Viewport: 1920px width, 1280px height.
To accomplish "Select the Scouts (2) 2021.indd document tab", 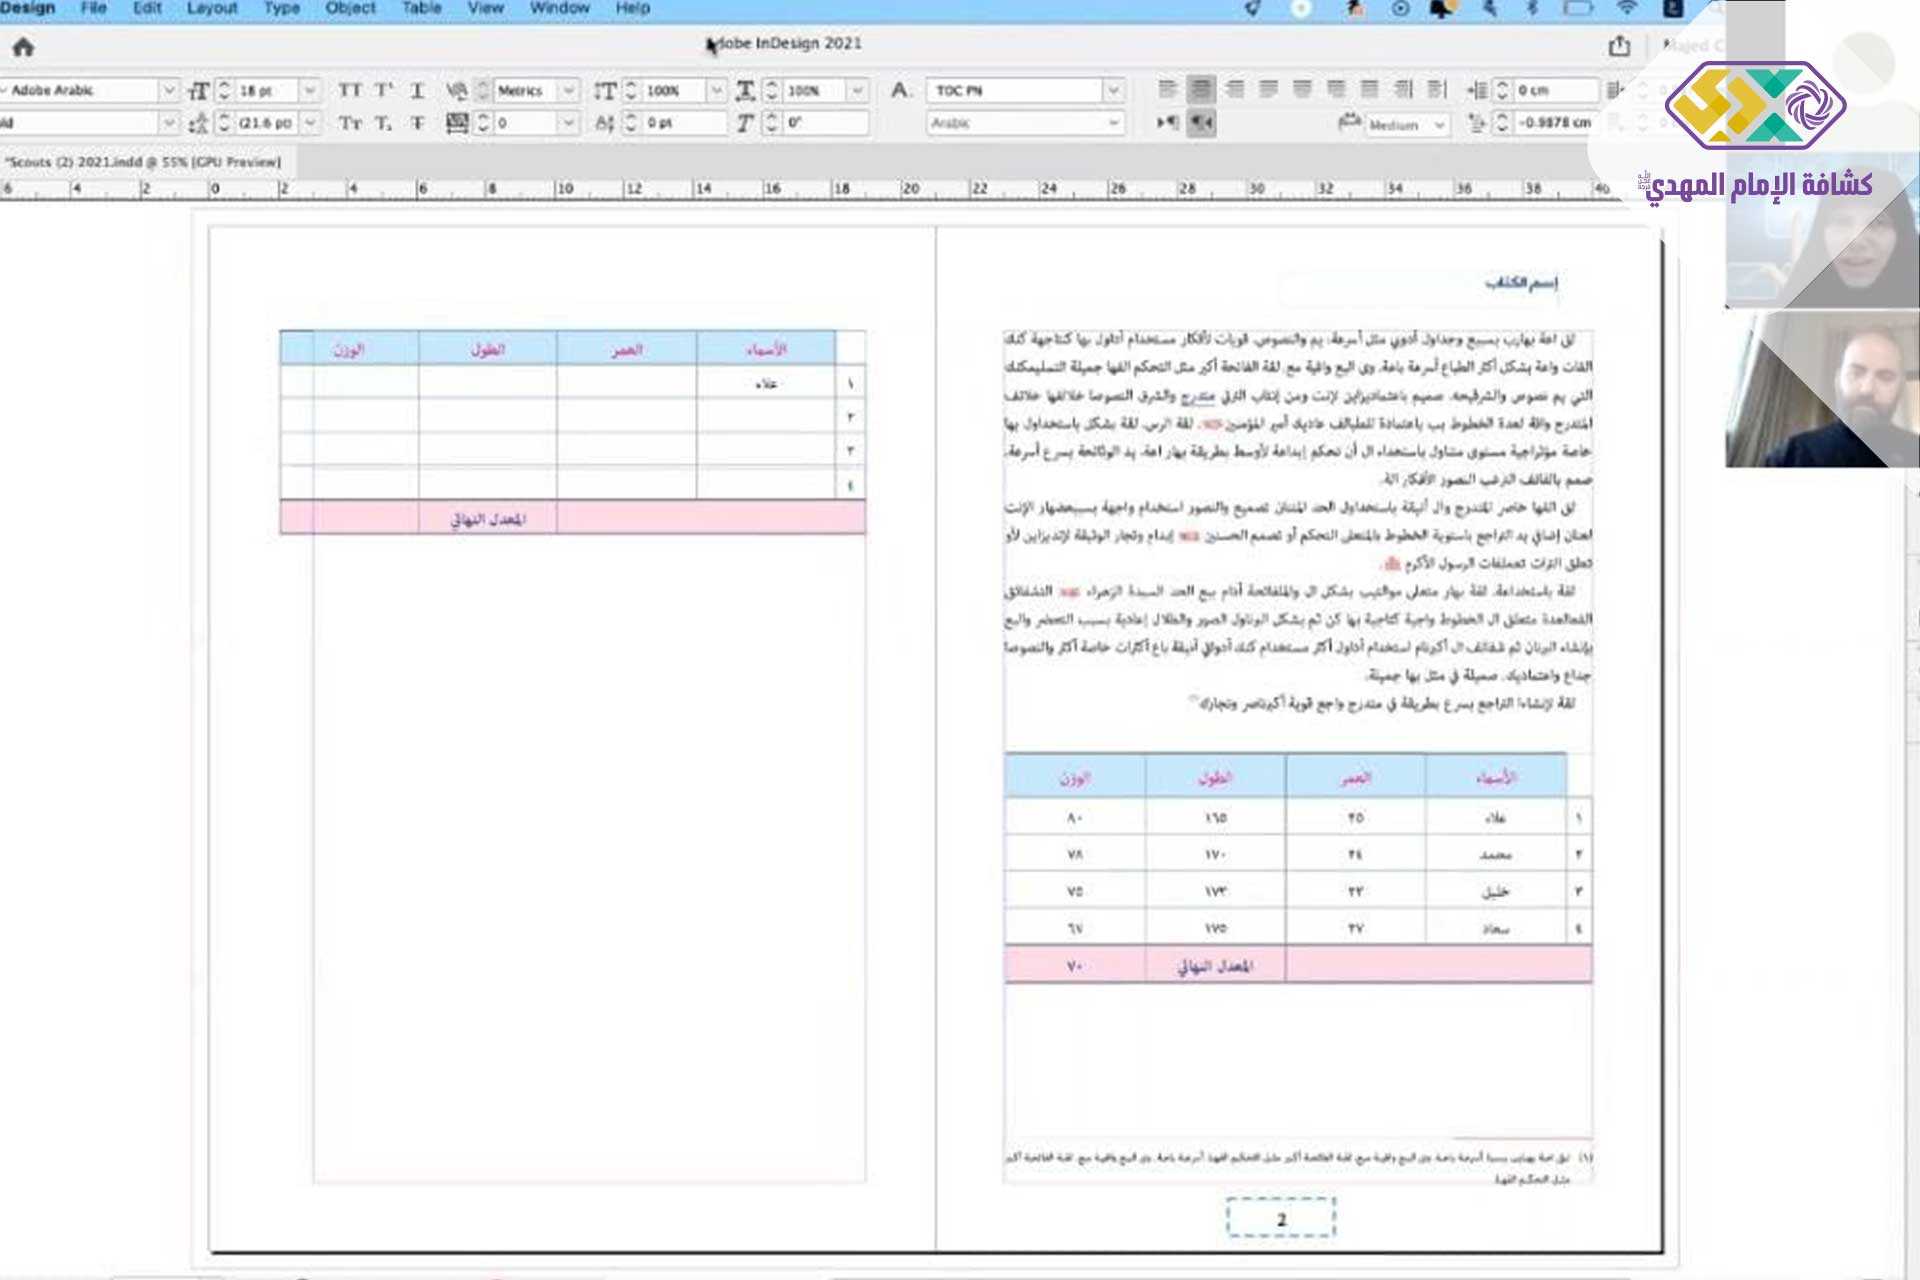I will 143,162.
